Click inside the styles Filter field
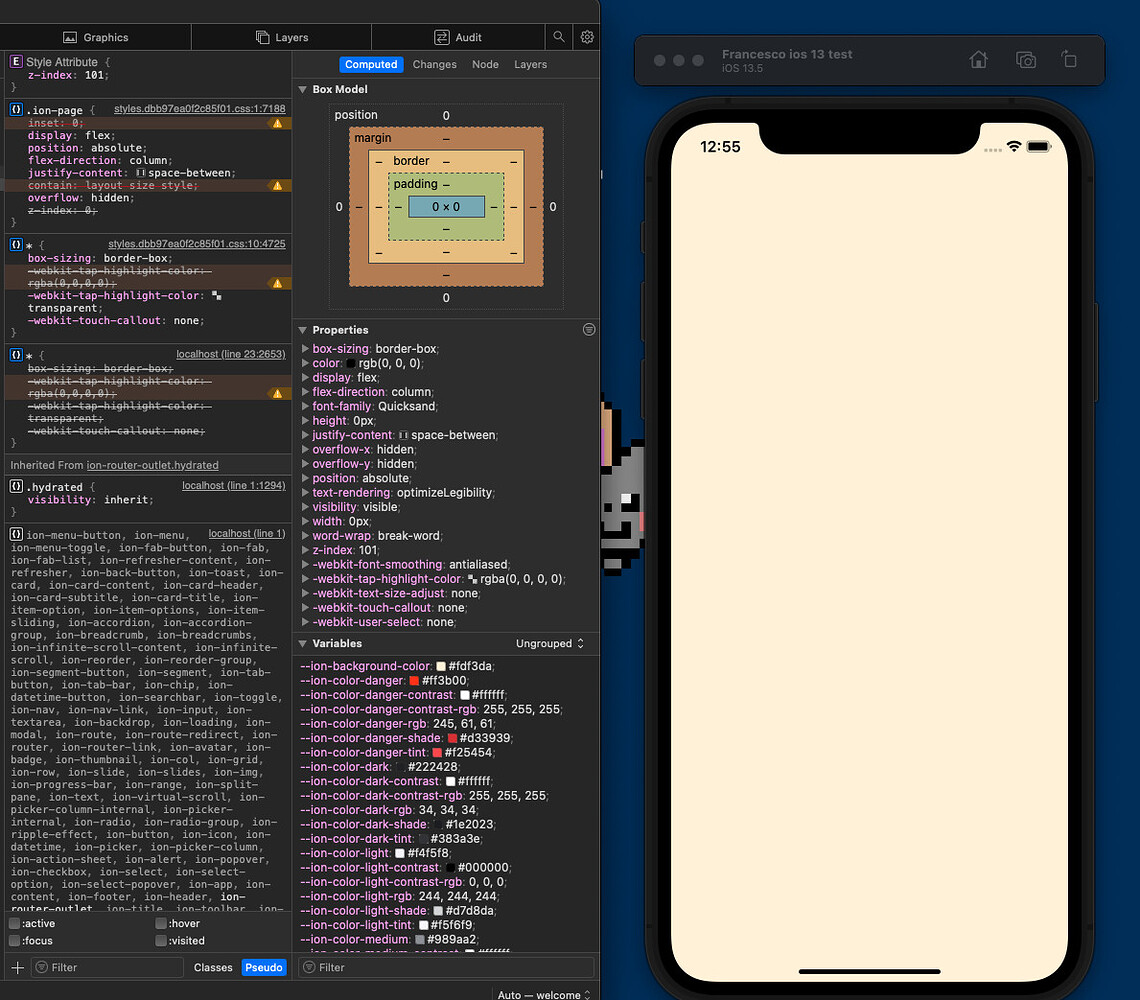This screenshot has height=1000, width=1140. pos(107,967)
